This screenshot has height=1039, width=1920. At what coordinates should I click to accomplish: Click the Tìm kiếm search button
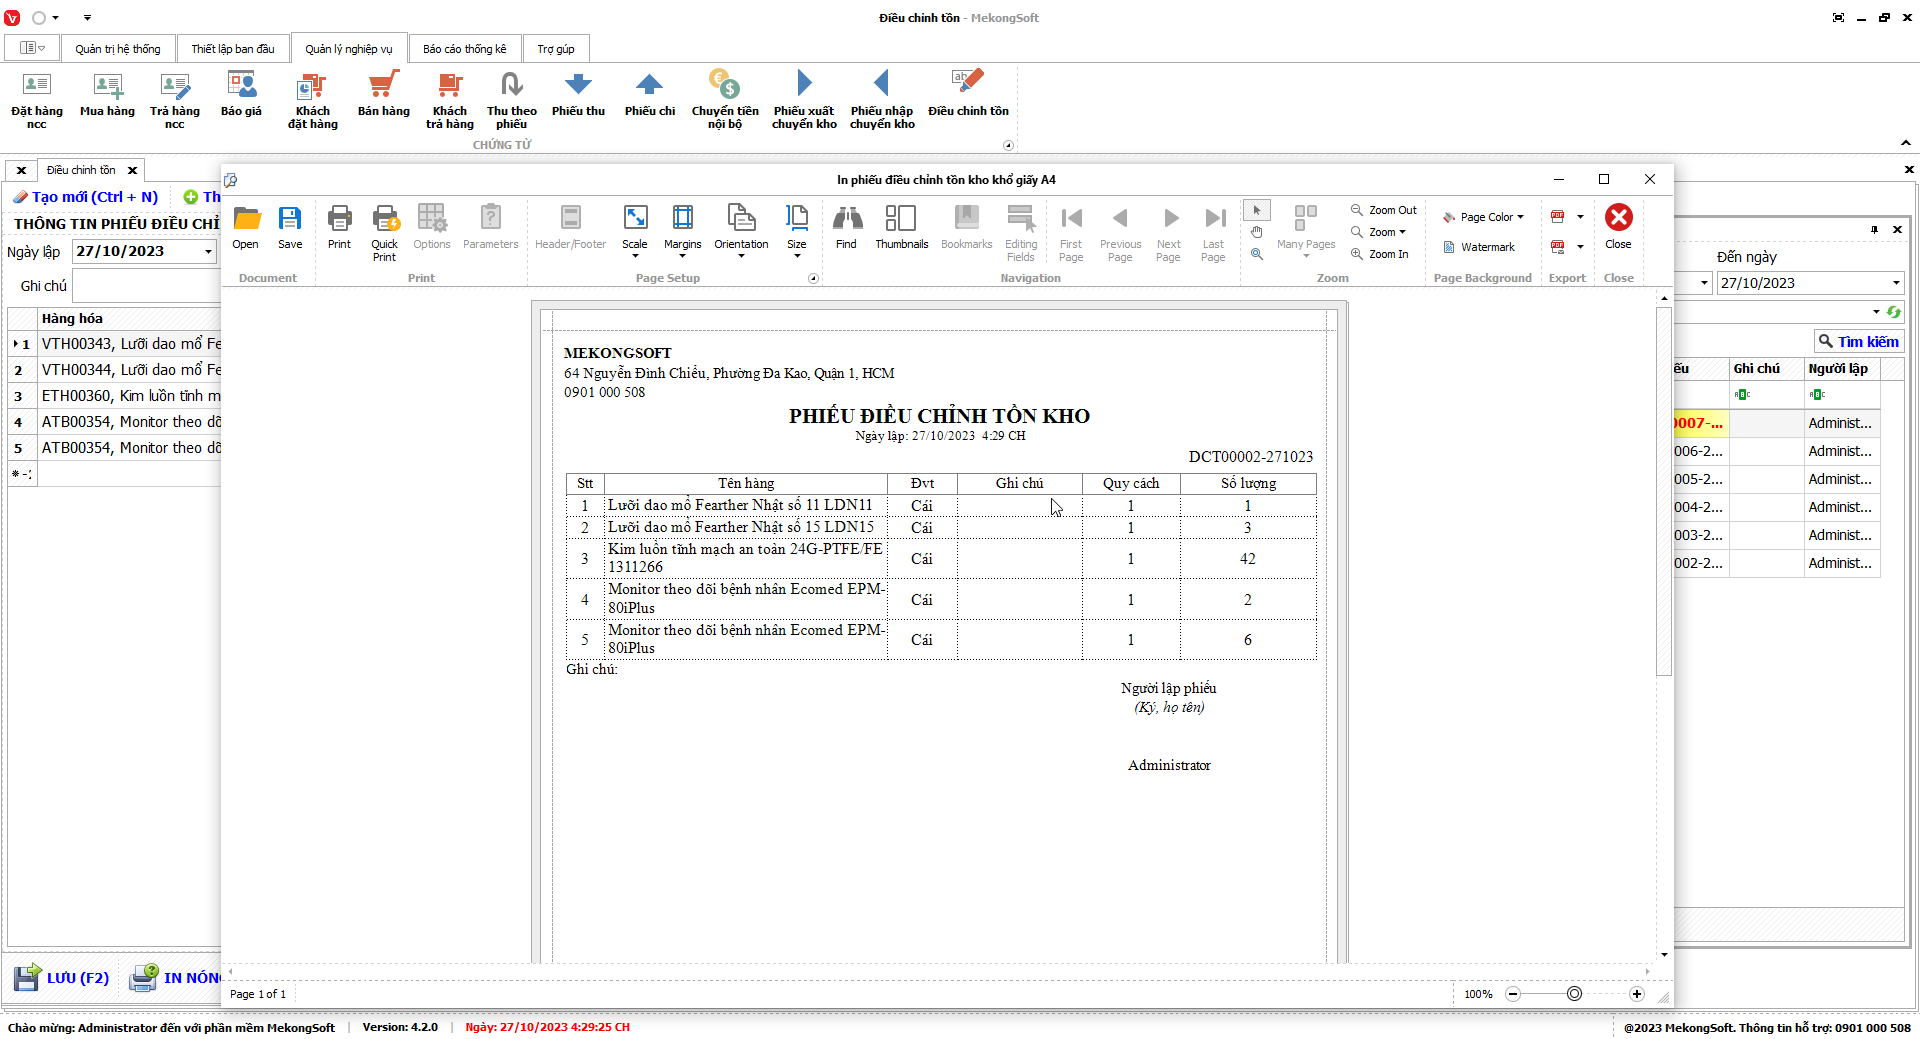(1858, 342)
